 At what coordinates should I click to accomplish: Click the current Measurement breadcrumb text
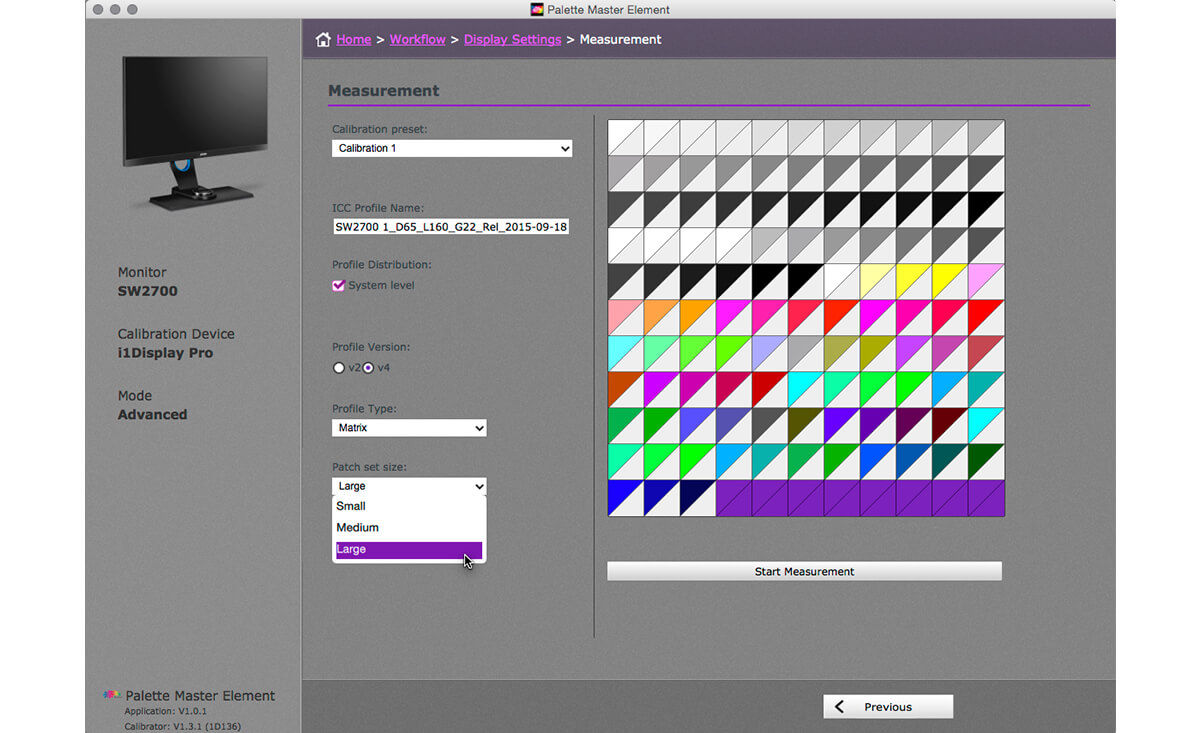point(620,40)
